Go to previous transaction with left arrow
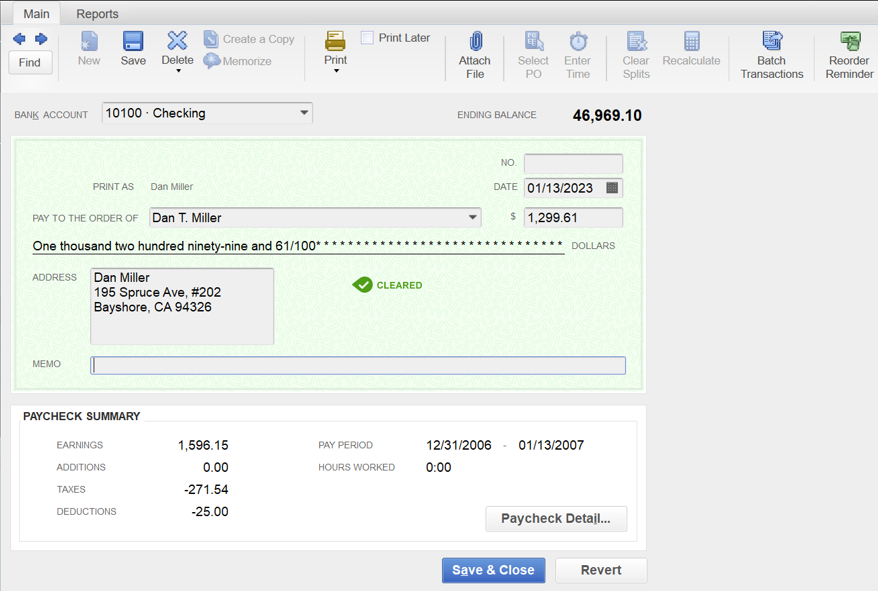 tap(19, 39)
